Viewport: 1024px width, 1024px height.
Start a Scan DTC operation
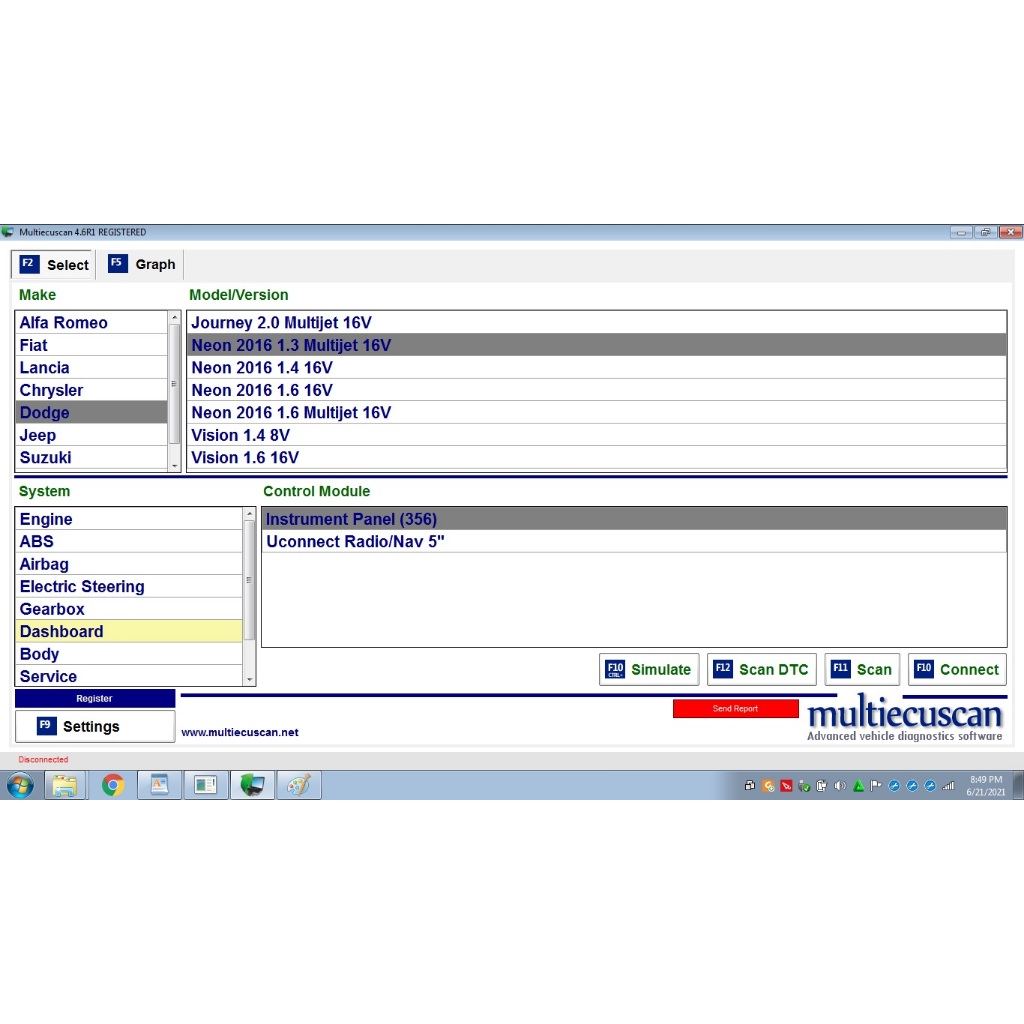pyautogui.click(x=761, y=669)
